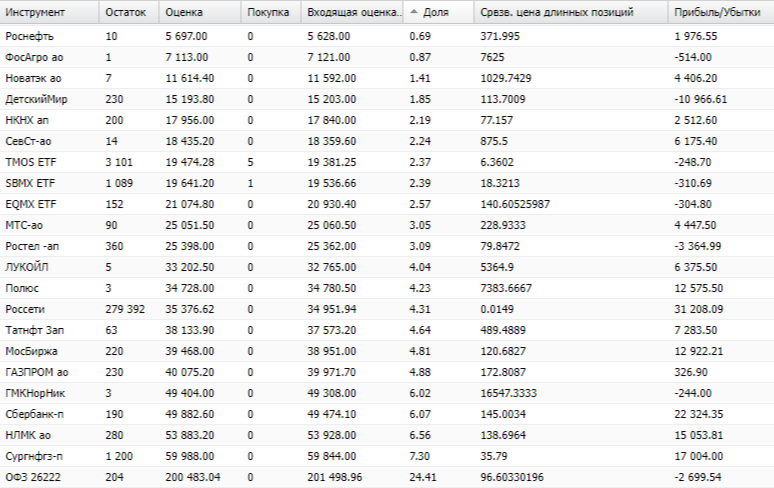
Task: Click the ДетскийМир loss -10 966.61
Action: click(700, 99)
